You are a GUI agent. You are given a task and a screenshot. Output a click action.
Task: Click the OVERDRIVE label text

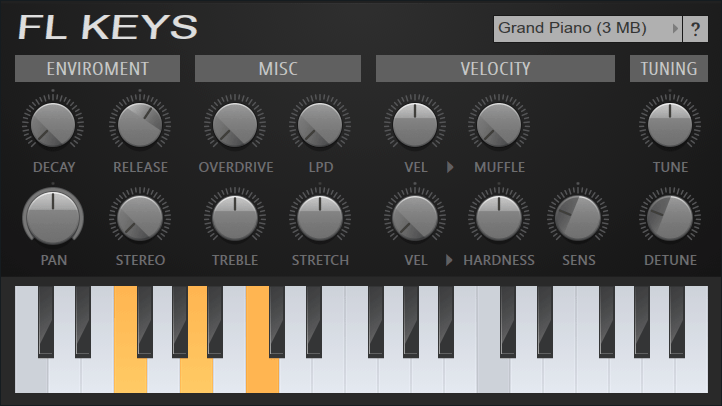(x=236, y=167)
